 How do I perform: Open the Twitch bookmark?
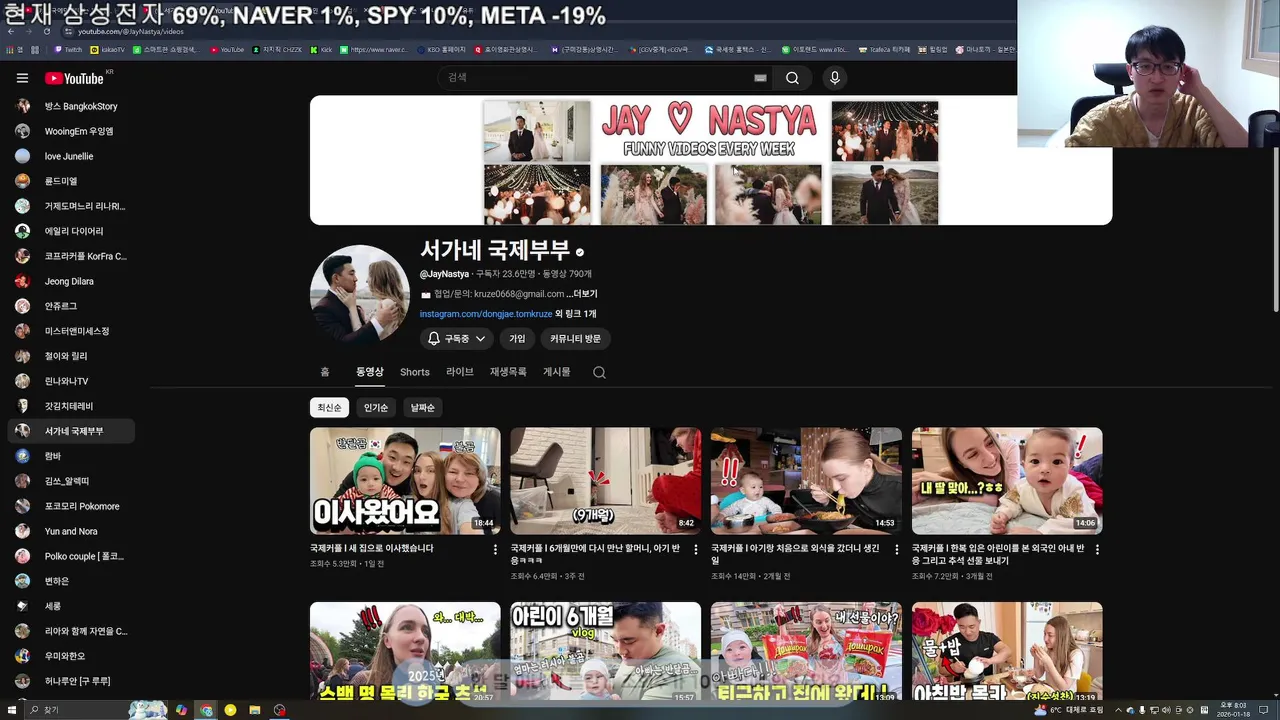[x=69, y=49]
